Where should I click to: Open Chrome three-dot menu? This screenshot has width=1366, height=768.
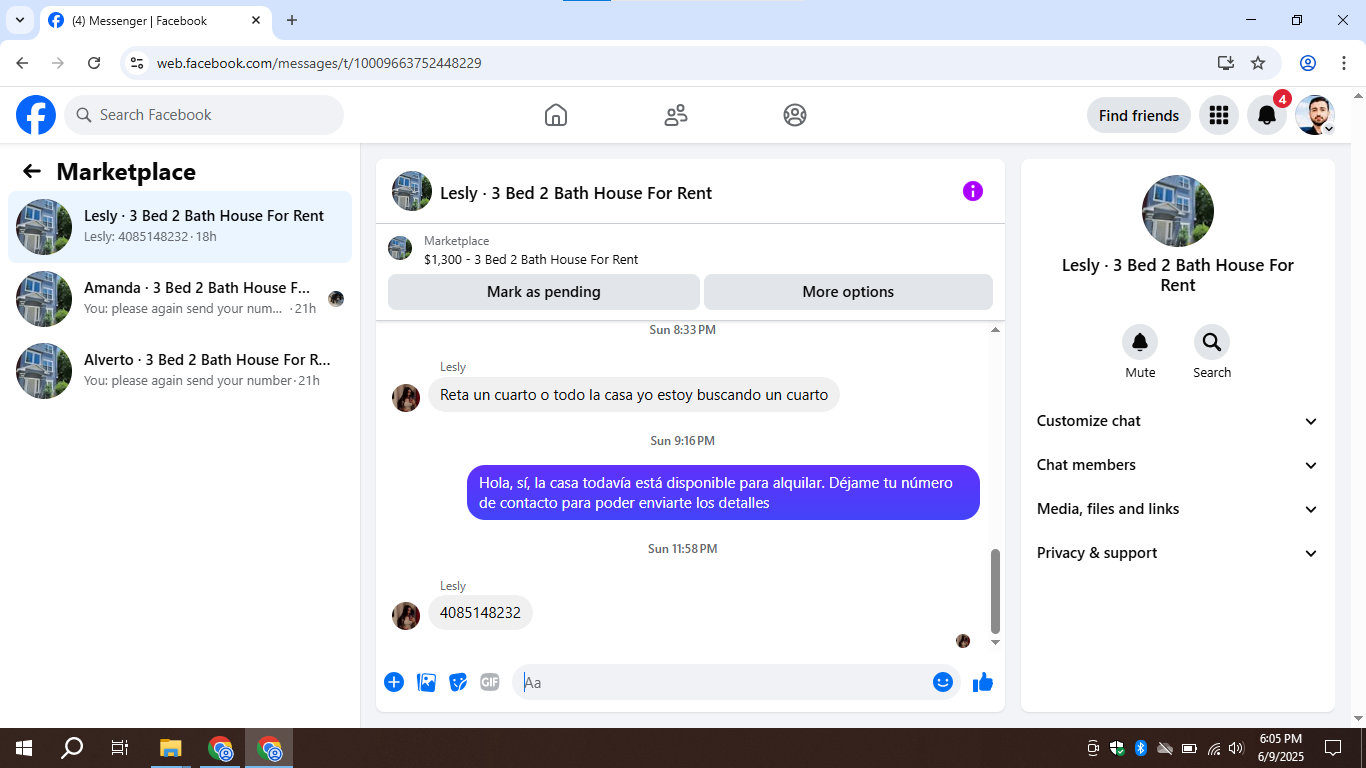[x=1344, y=63]
